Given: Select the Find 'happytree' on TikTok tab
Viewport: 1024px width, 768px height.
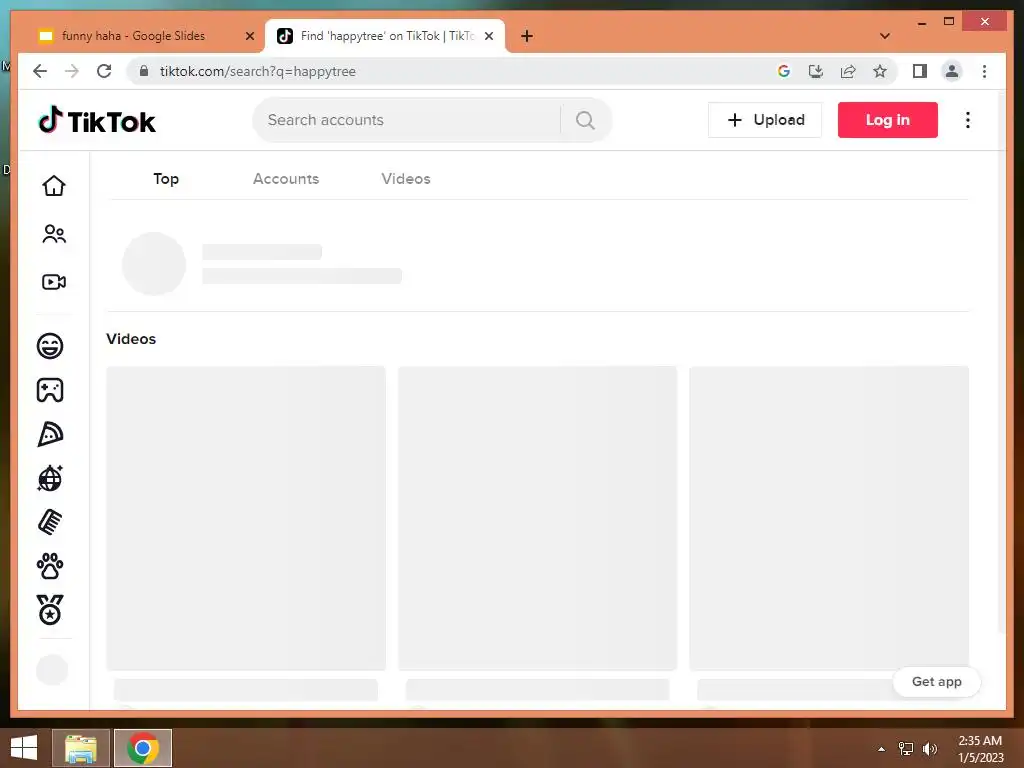Looking at the screenshot, I should click(387, 36).
